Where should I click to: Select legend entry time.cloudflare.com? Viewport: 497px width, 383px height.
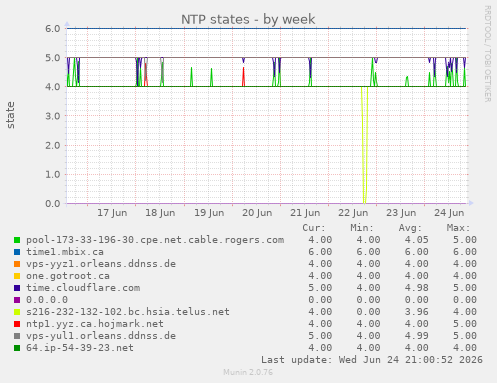click(83, 288)
